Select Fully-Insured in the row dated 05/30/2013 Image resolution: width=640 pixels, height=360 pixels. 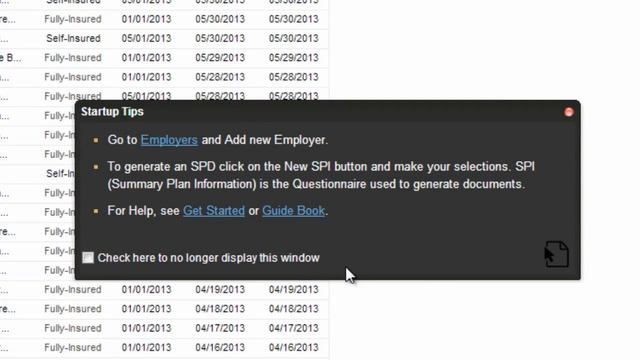coord(73,19)
